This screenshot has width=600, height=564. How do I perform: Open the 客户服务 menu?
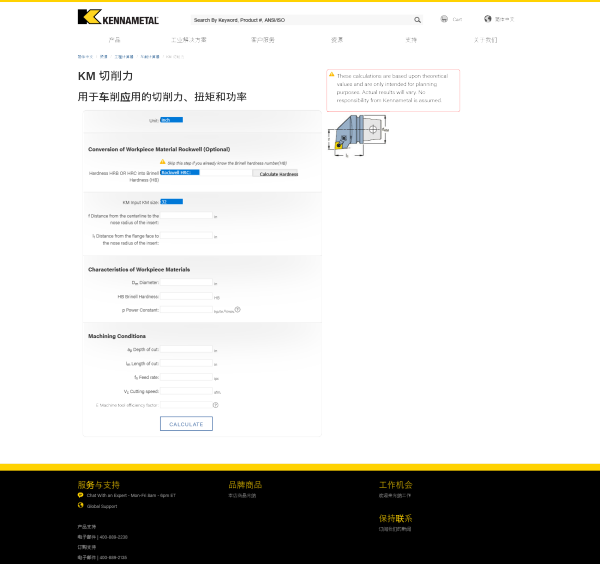pyautogui.click(x=262, y=40)
